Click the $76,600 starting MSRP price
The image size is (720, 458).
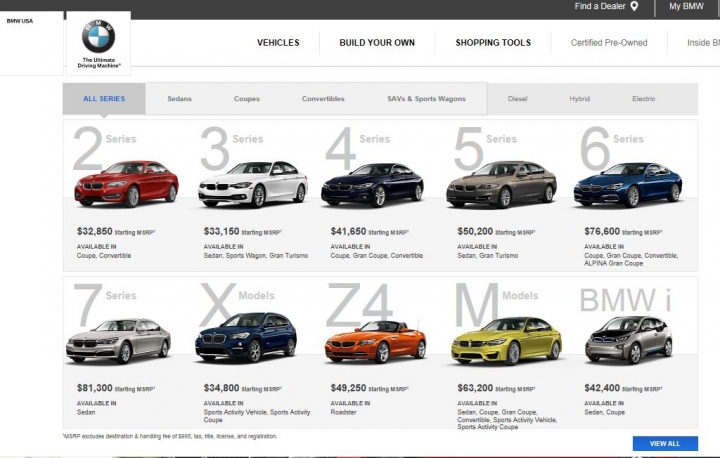623,232
